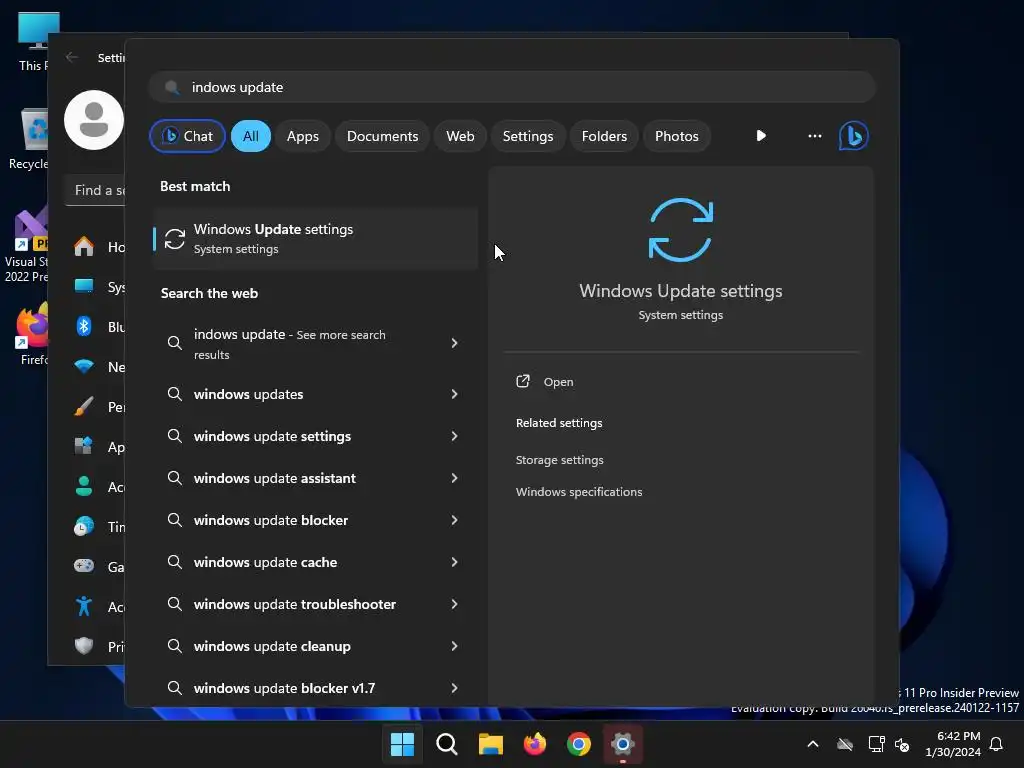The width and height of the screenshot is (1024, 768).
Task: Open the Windows specifications related link
Action: click(579, 492)
